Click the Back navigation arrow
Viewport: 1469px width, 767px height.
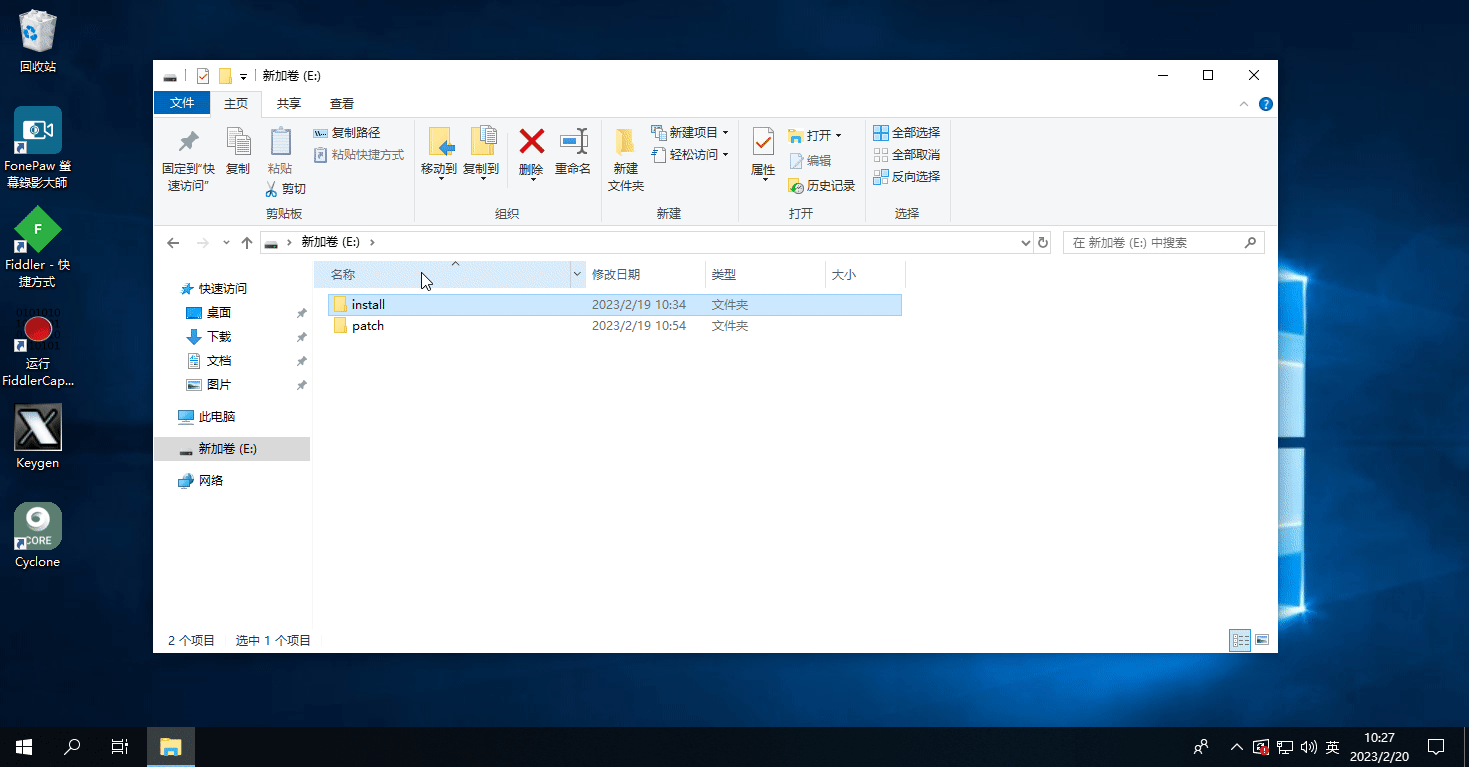(x=173, y=243)
